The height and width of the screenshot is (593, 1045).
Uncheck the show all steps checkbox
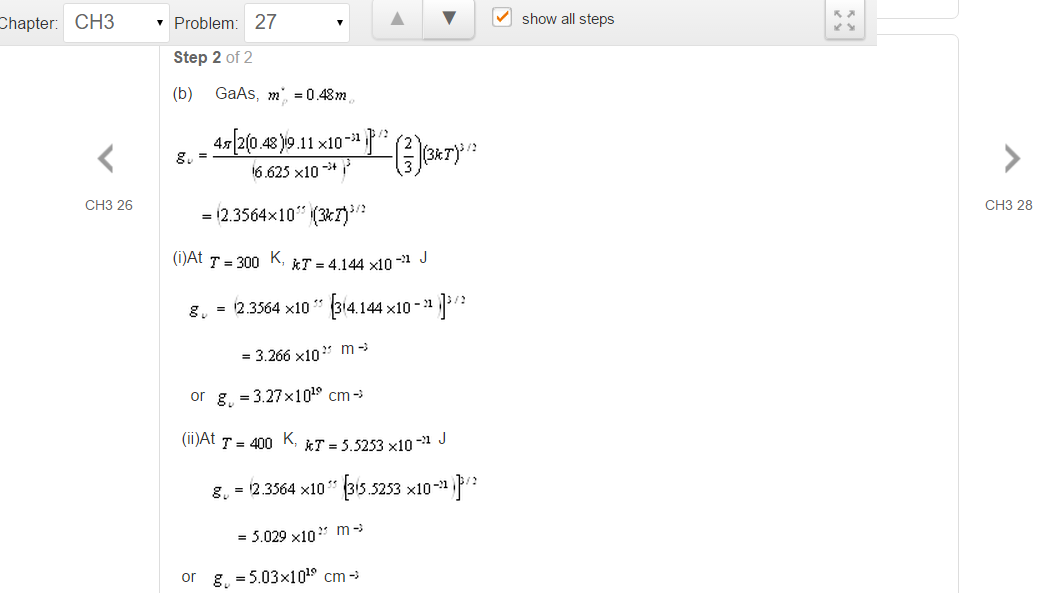click(x=502, y=17)
